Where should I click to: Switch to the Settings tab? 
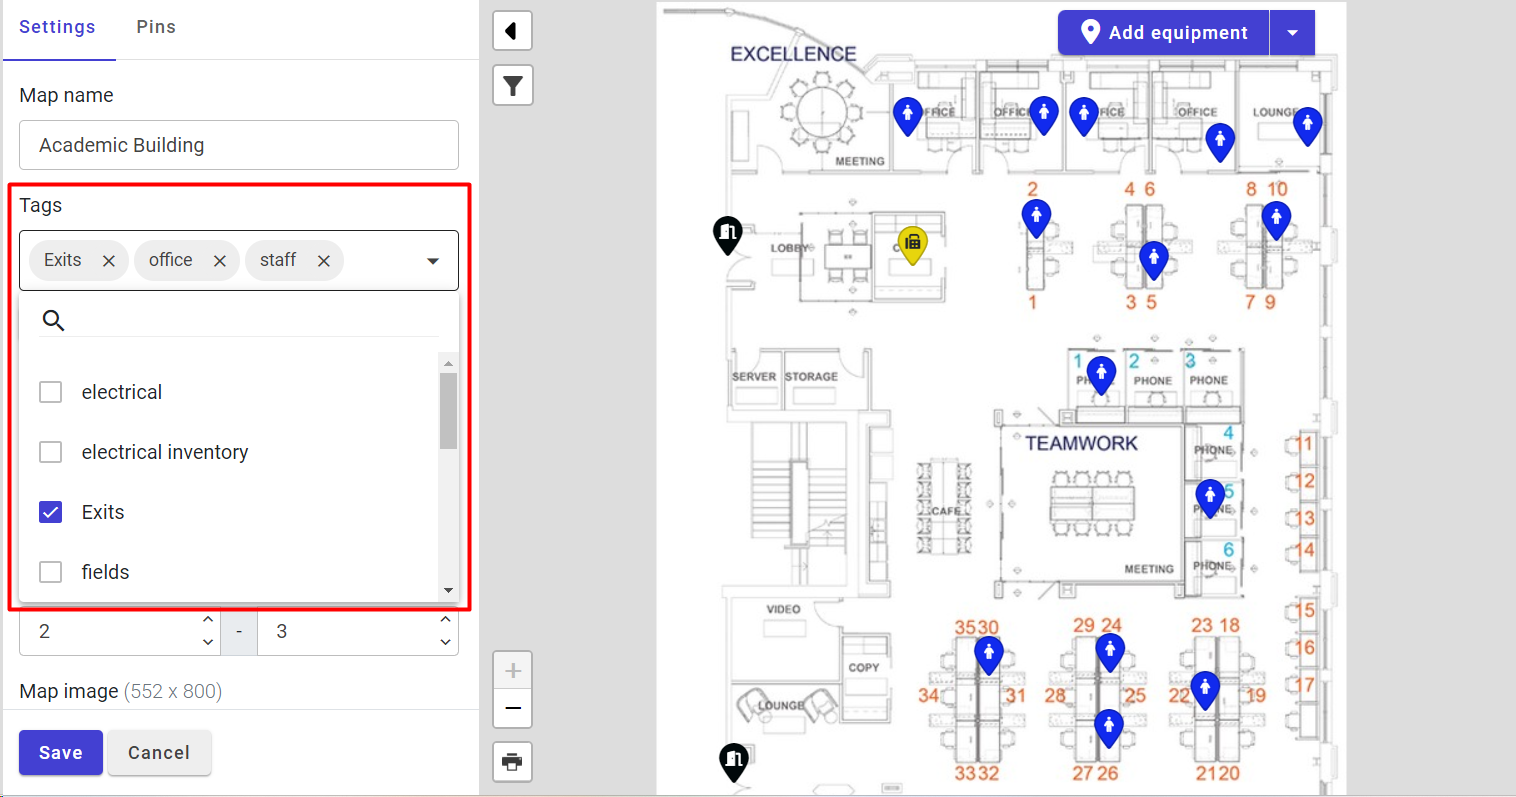57,27
